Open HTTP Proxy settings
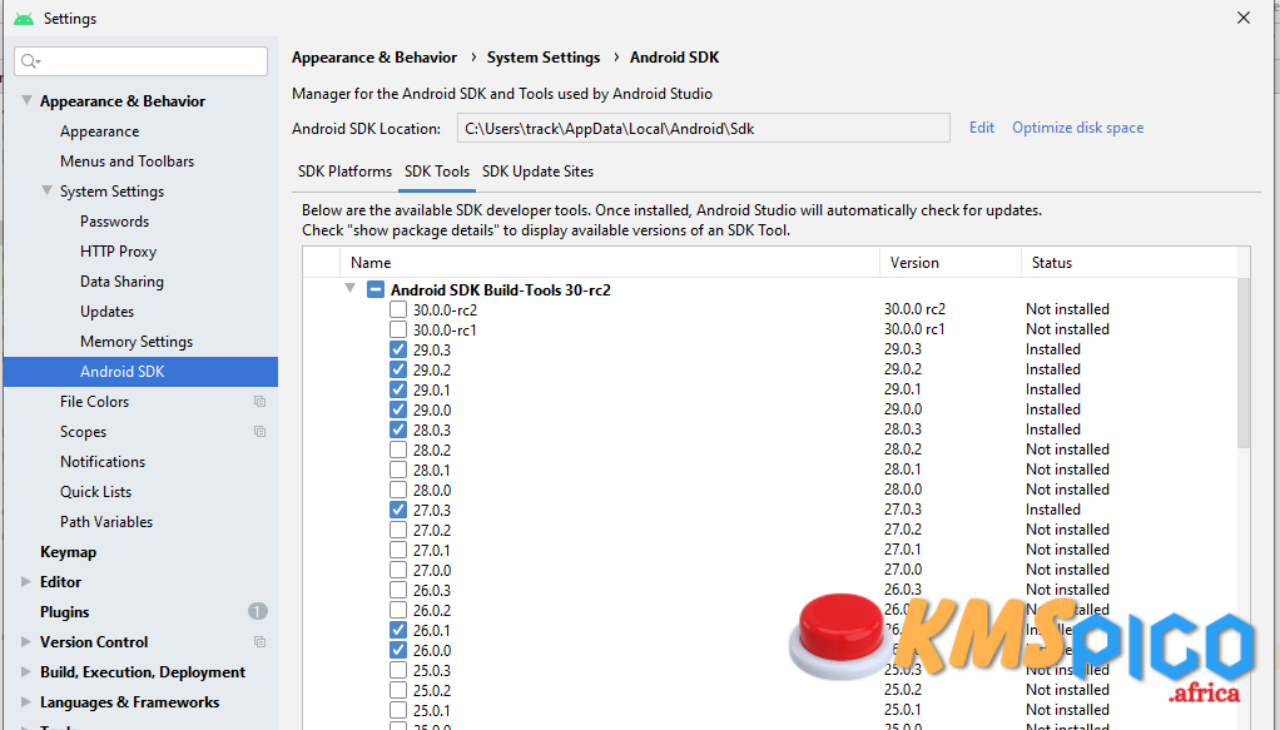Viewport: 1280px width, 730px height. point(118,252)
